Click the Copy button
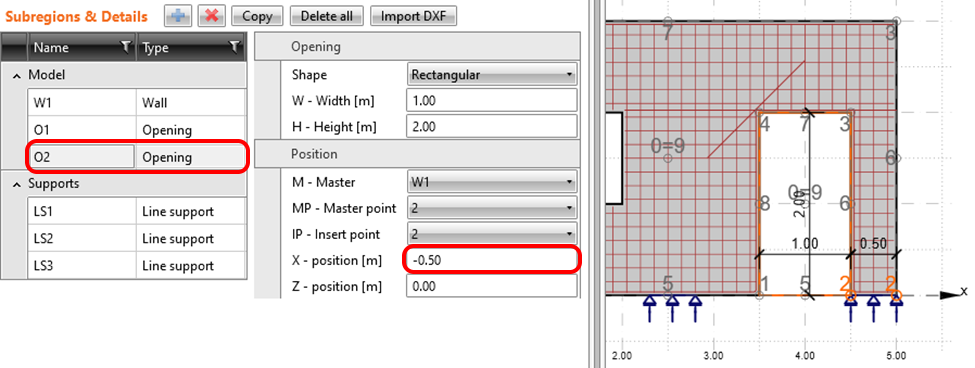 tap(257, 16)
